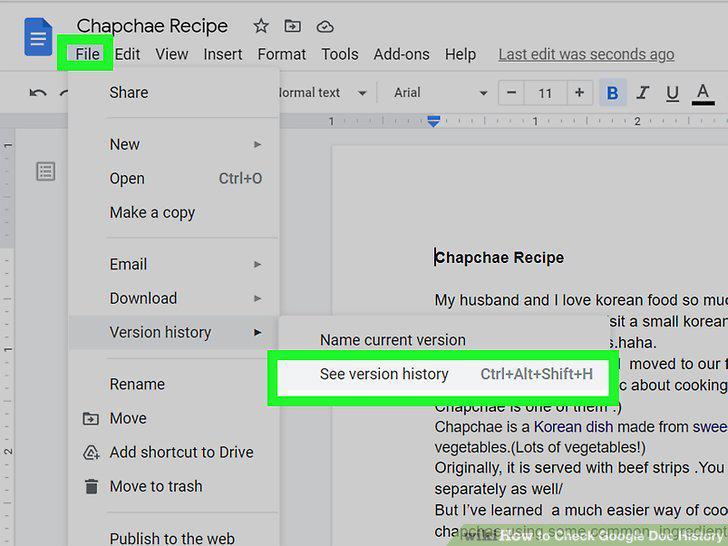Select Make a copy
The height and width of the screenshot is (546, 728).
pyautogui.click(x=174, y=213)
